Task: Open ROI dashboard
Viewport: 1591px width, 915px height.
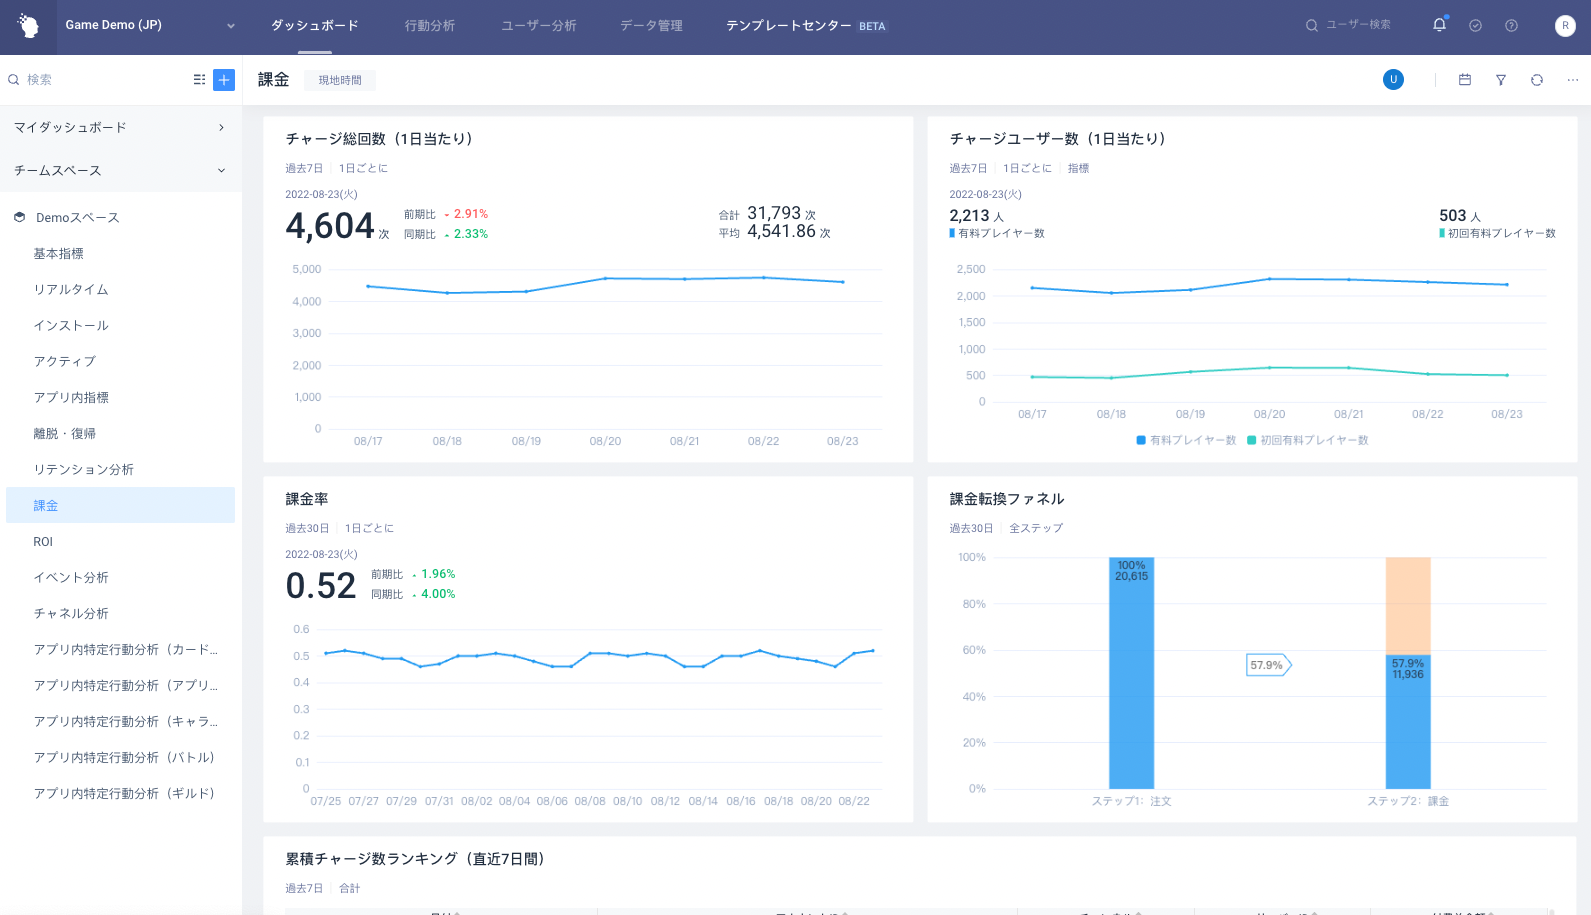Action: click(43, 542)
